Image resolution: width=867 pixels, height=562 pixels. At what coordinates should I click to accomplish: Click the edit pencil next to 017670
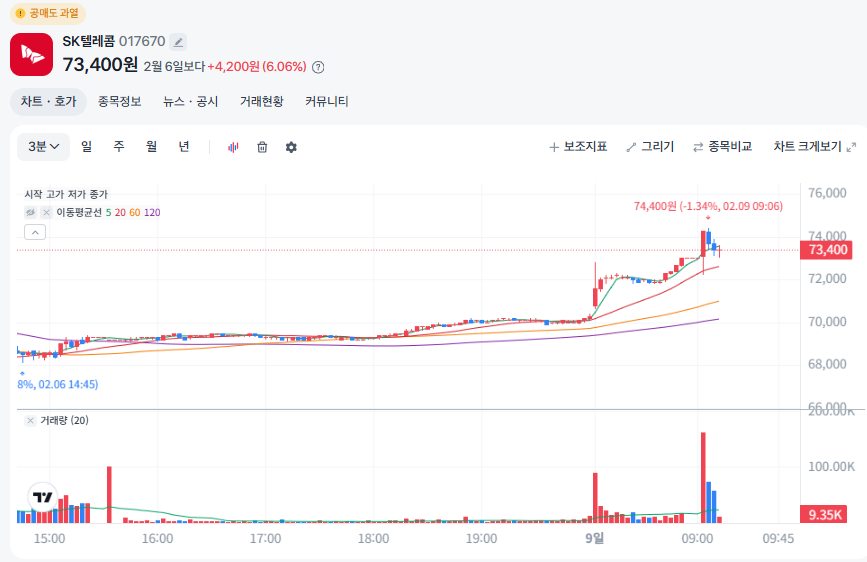click(178, 41)
